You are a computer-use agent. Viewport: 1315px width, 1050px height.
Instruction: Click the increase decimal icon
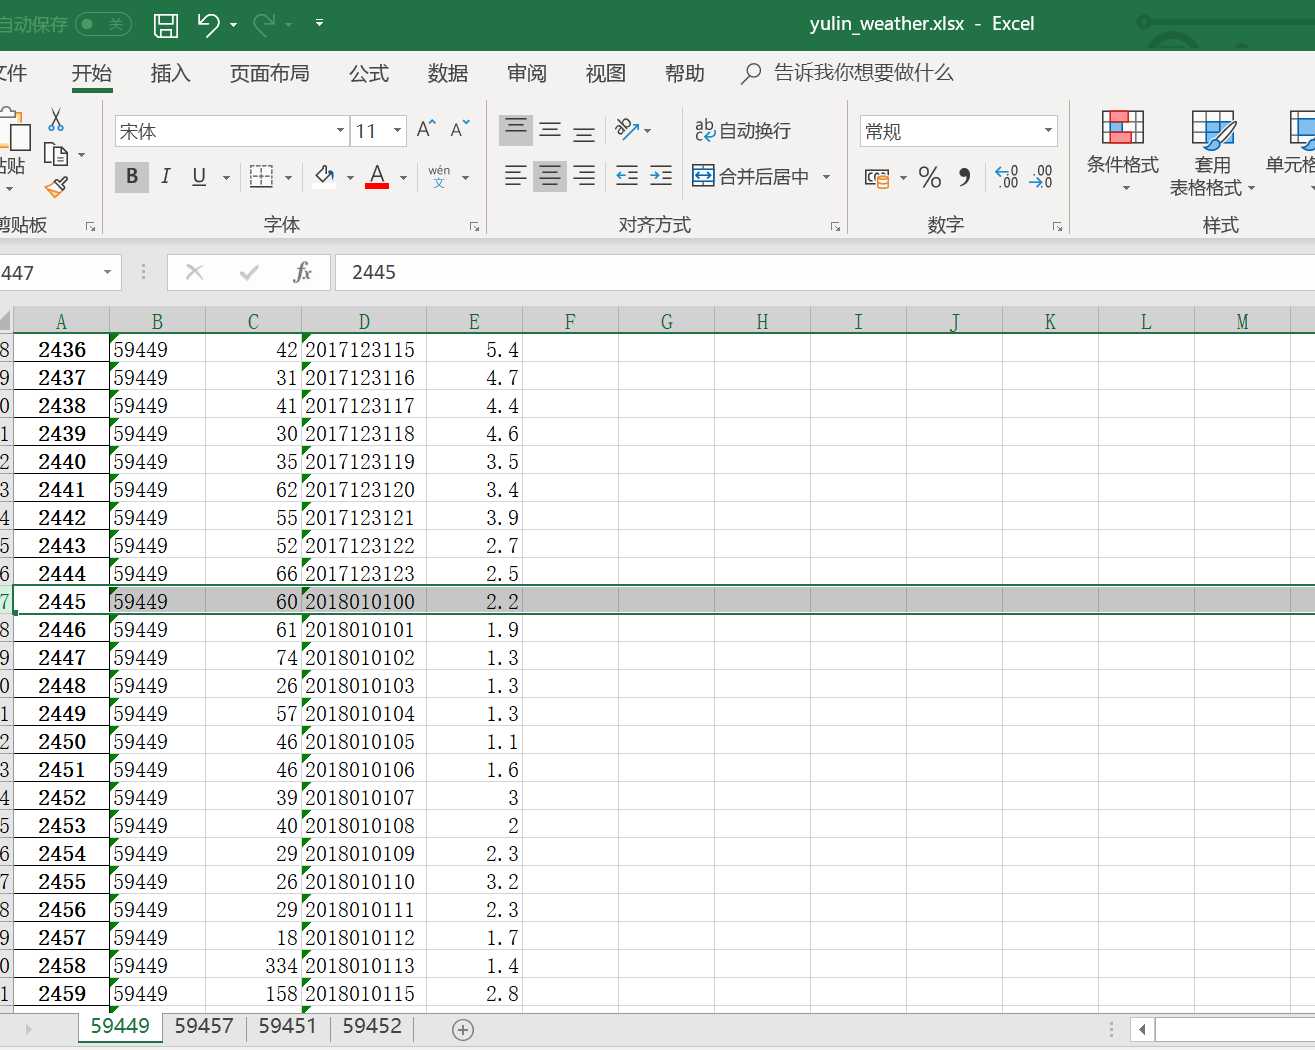coord(1007,178)
